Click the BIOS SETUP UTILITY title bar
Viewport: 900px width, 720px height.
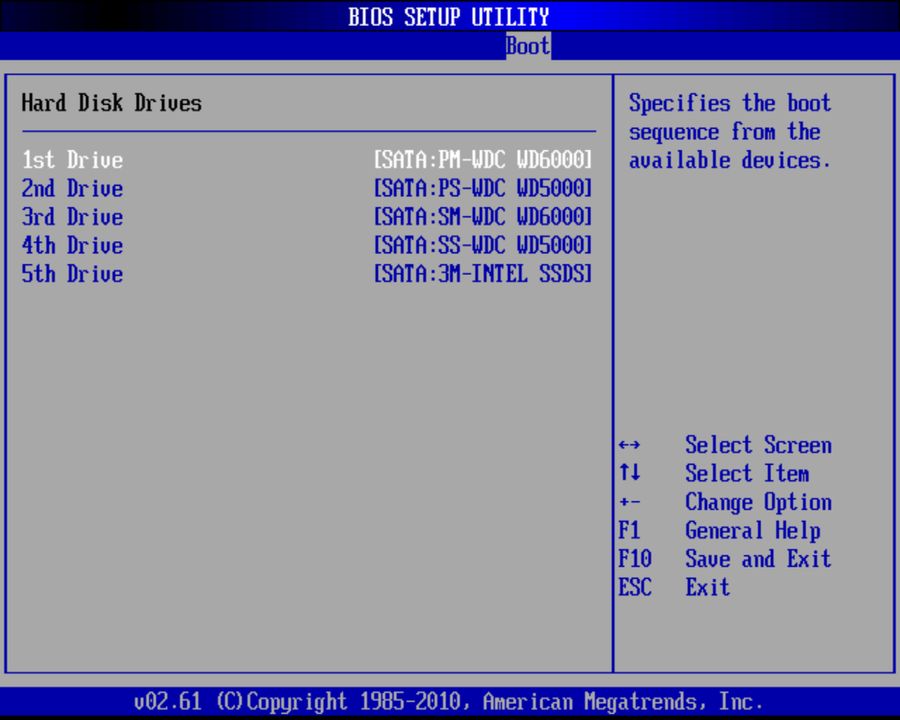coord(449,16)
